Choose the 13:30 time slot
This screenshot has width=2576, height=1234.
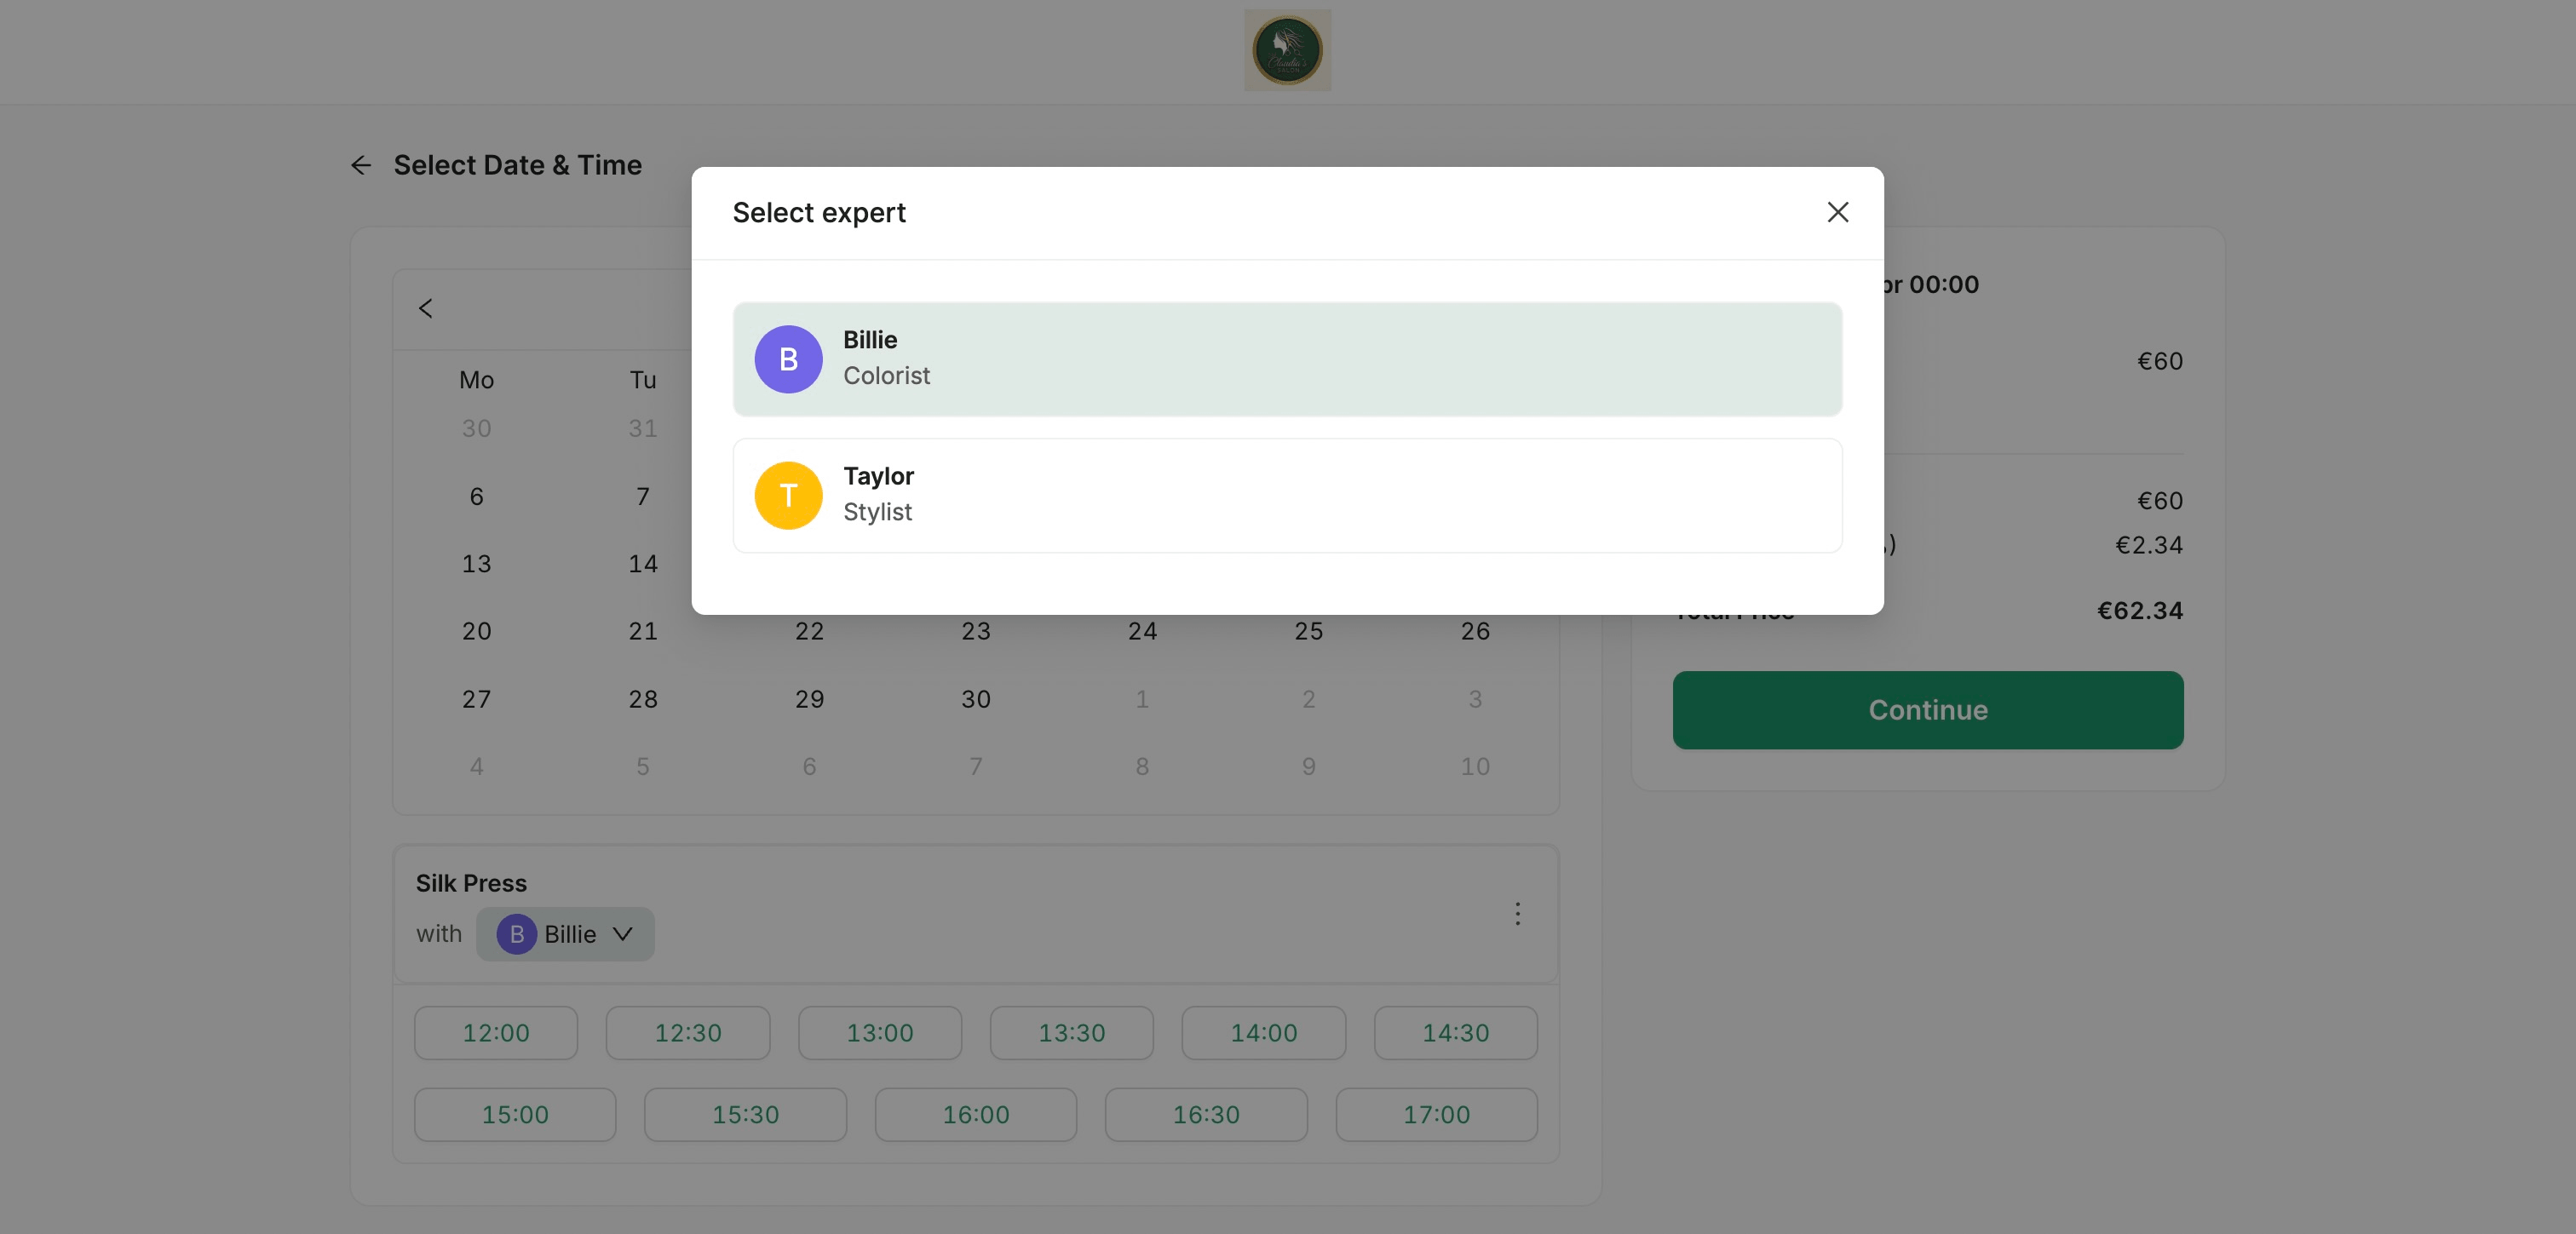1071,1033
